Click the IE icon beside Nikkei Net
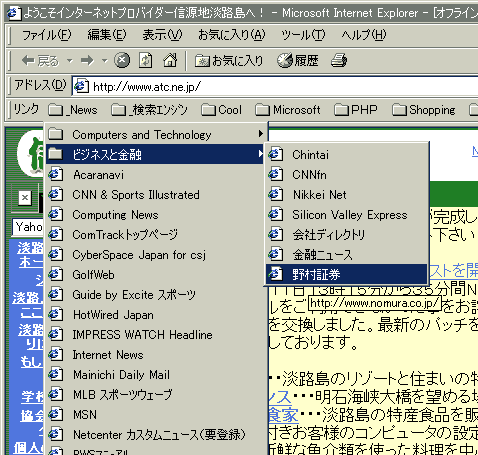Screen dimensions: 478x455 point(276,194)
